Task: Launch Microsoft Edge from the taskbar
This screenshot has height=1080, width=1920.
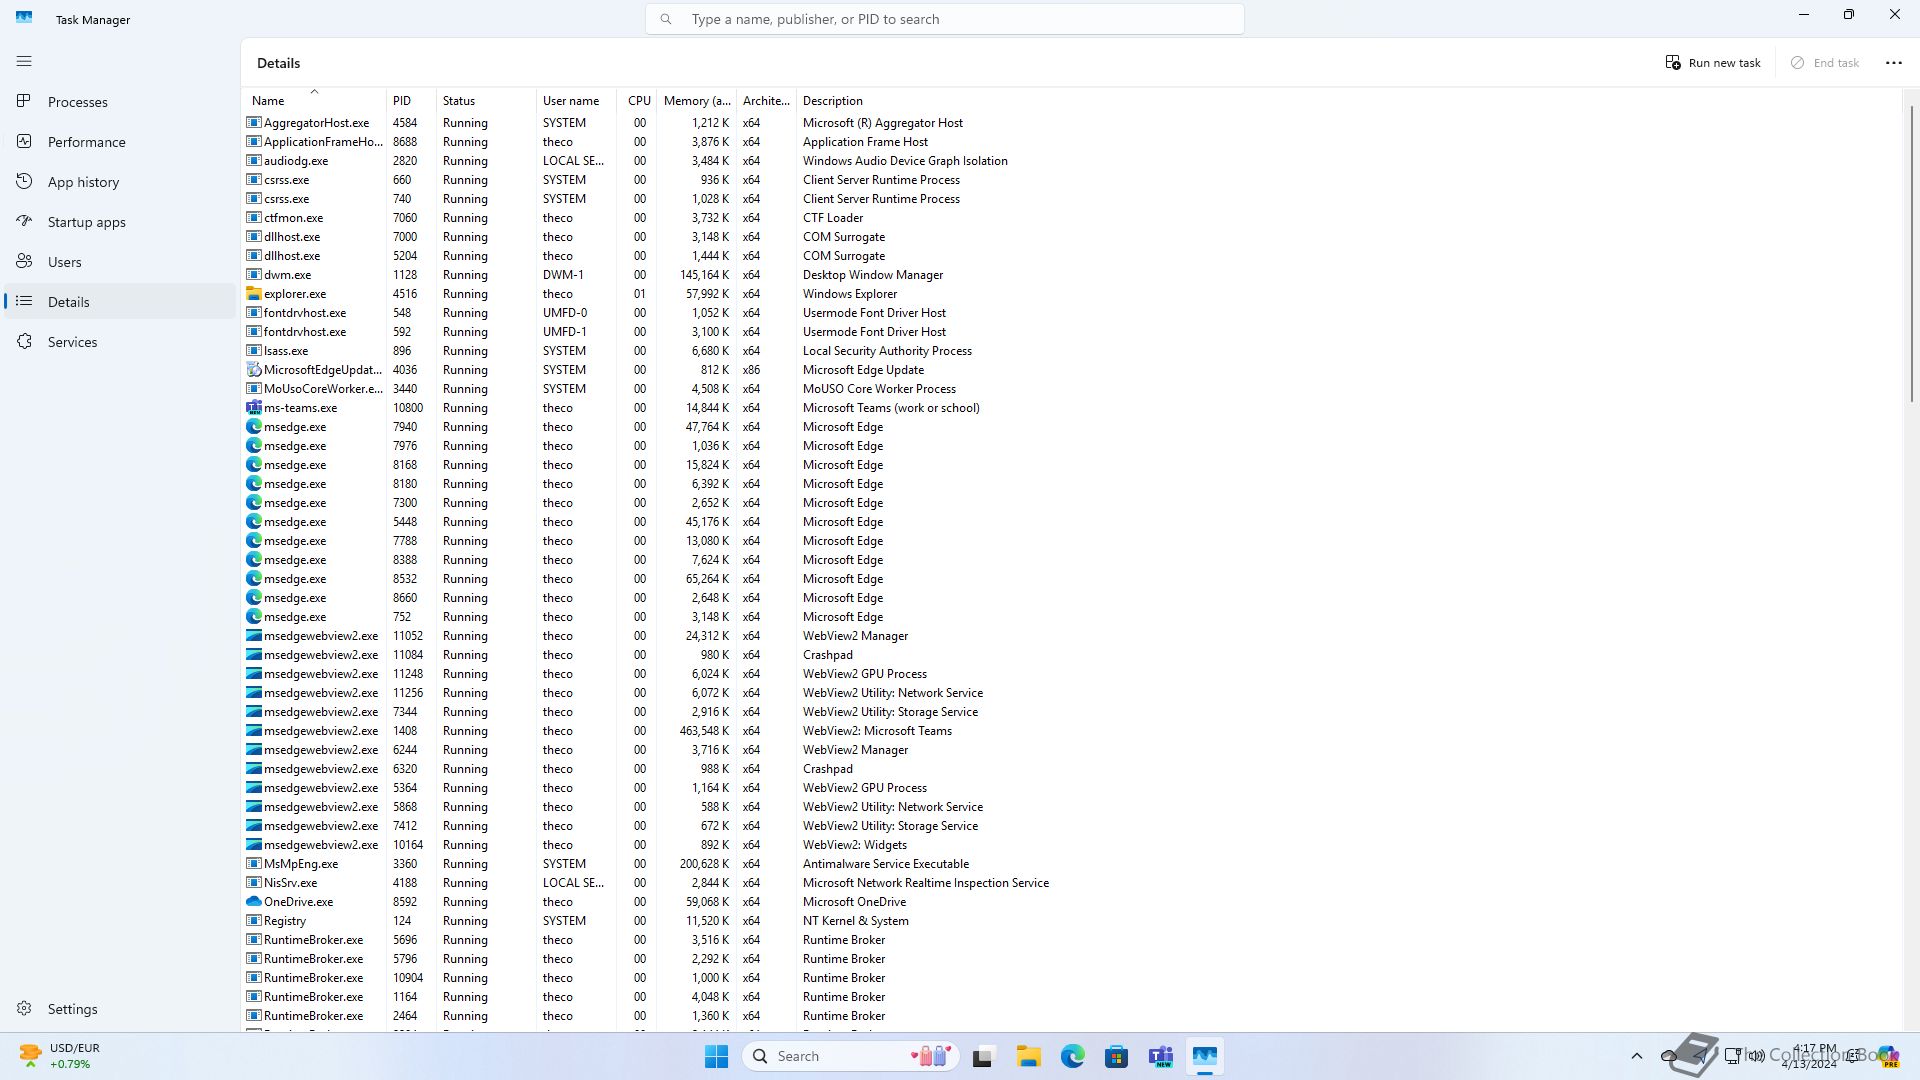Action: [x=1073, y=1056]
